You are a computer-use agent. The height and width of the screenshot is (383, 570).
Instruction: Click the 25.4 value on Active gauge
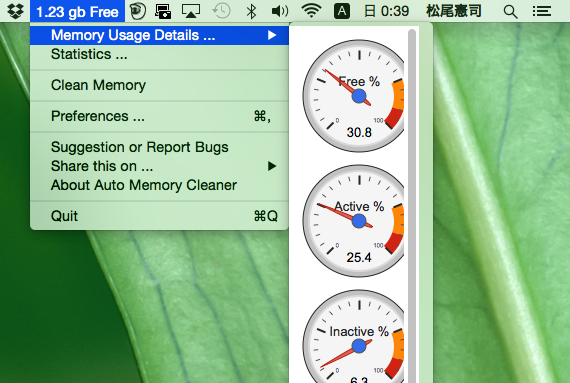click(x=359, y=258)
